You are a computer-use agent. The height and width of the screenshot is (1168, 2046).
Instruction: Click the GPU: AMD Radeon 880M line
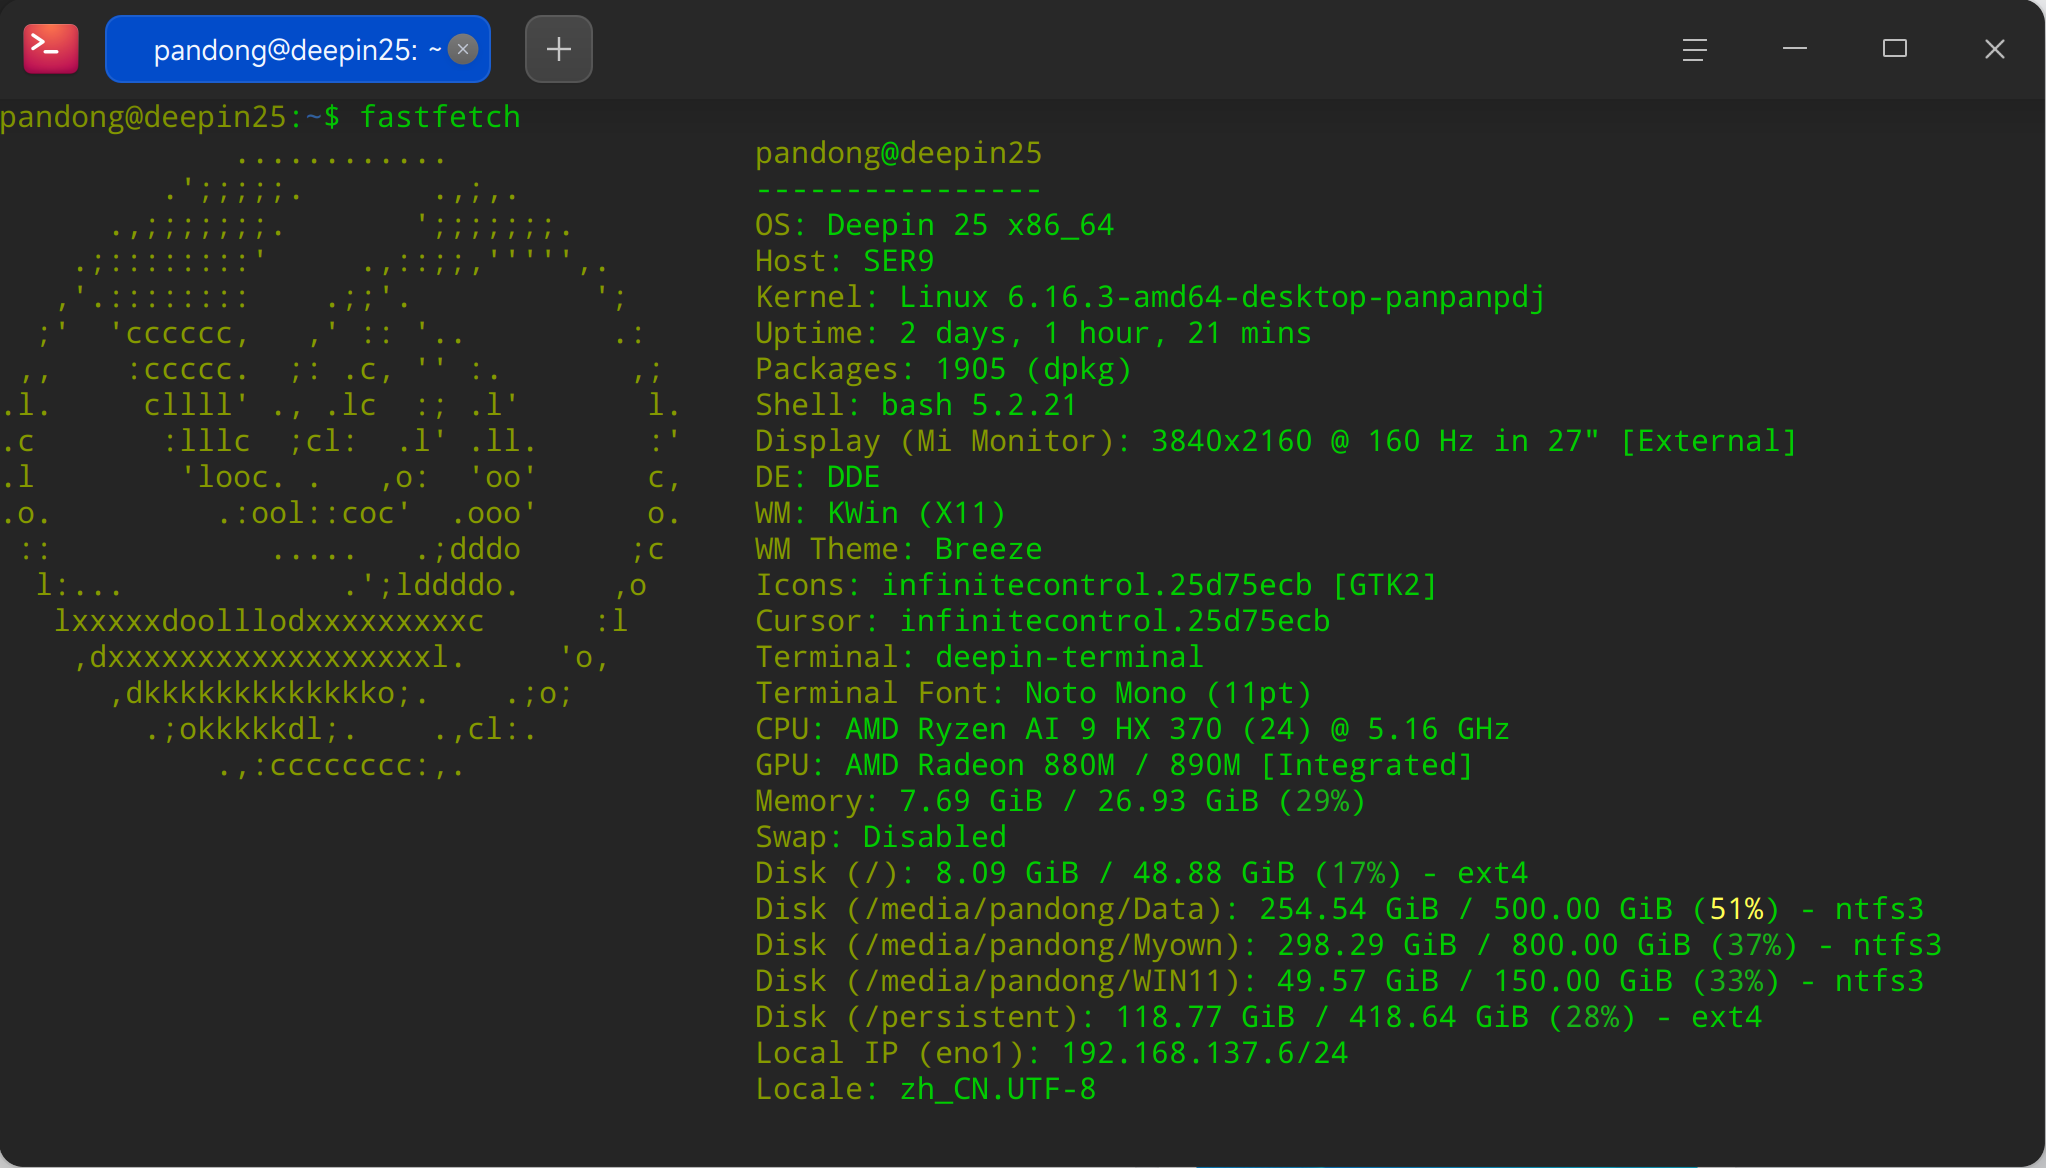click(x=1114, y=765)
